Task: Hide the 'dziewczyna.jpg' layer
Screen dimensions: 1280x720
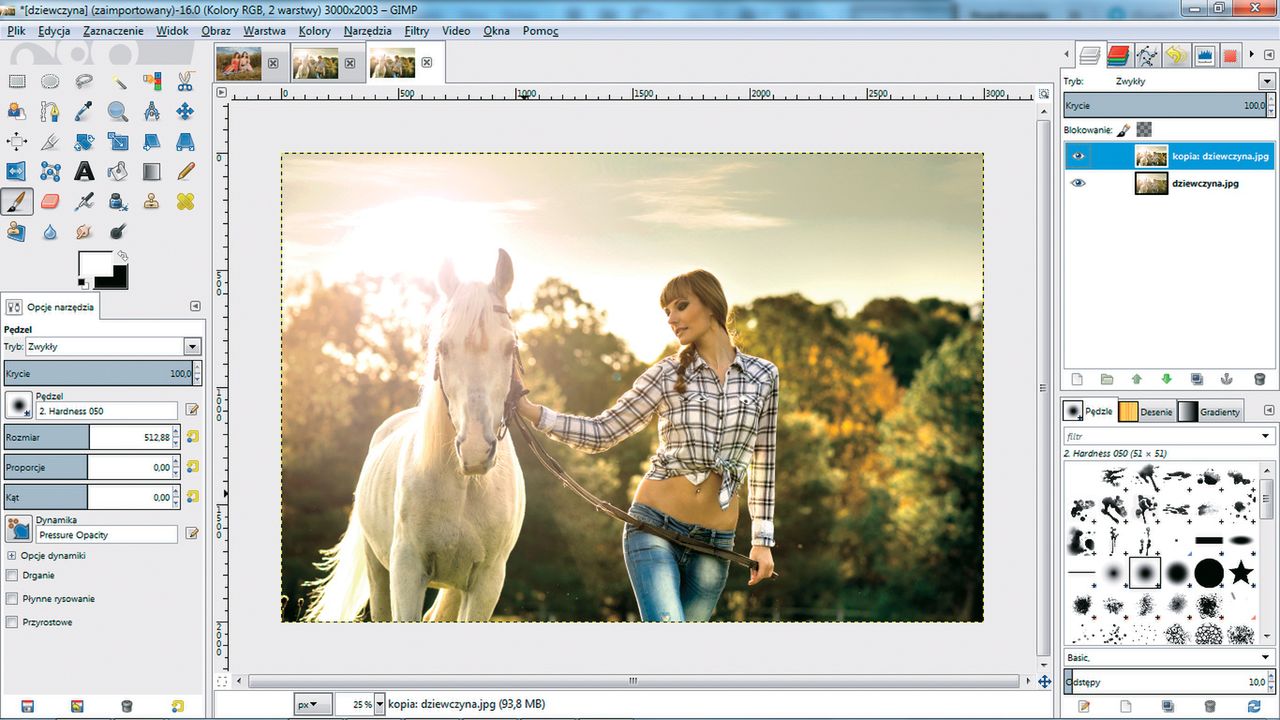Action: (1078, 183)
